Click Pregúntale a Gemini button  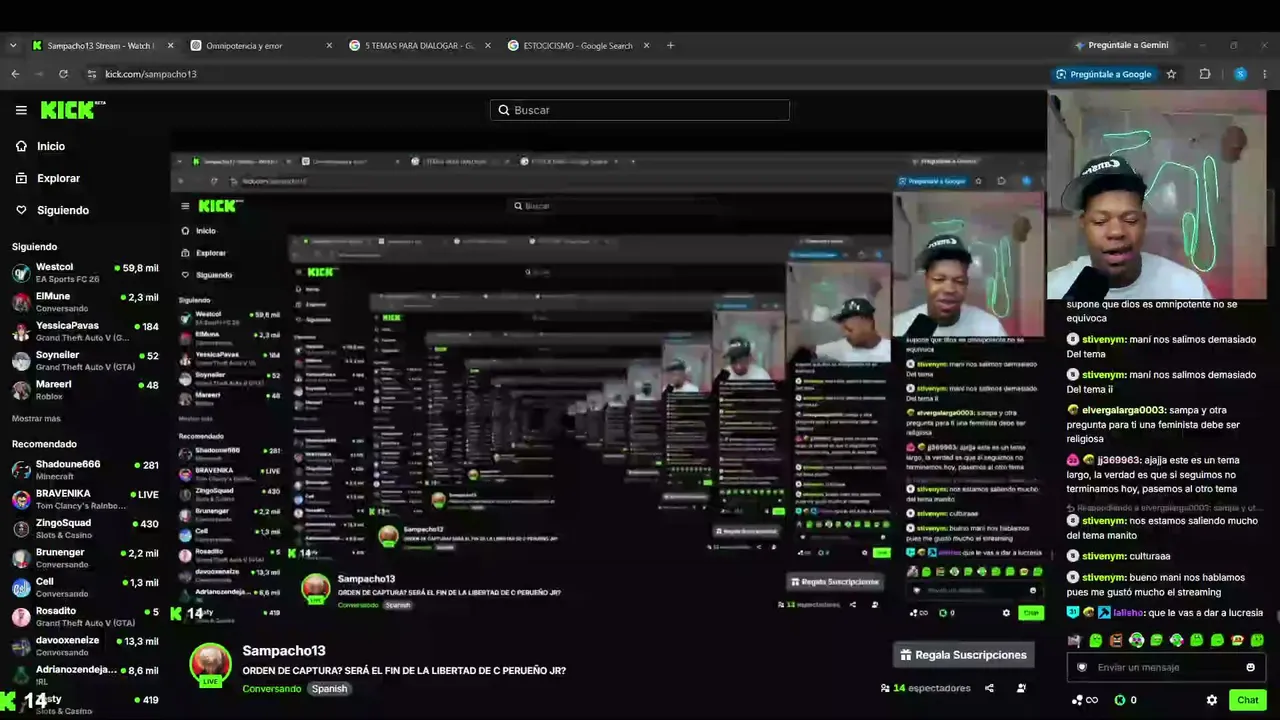tap(1121, 45)
